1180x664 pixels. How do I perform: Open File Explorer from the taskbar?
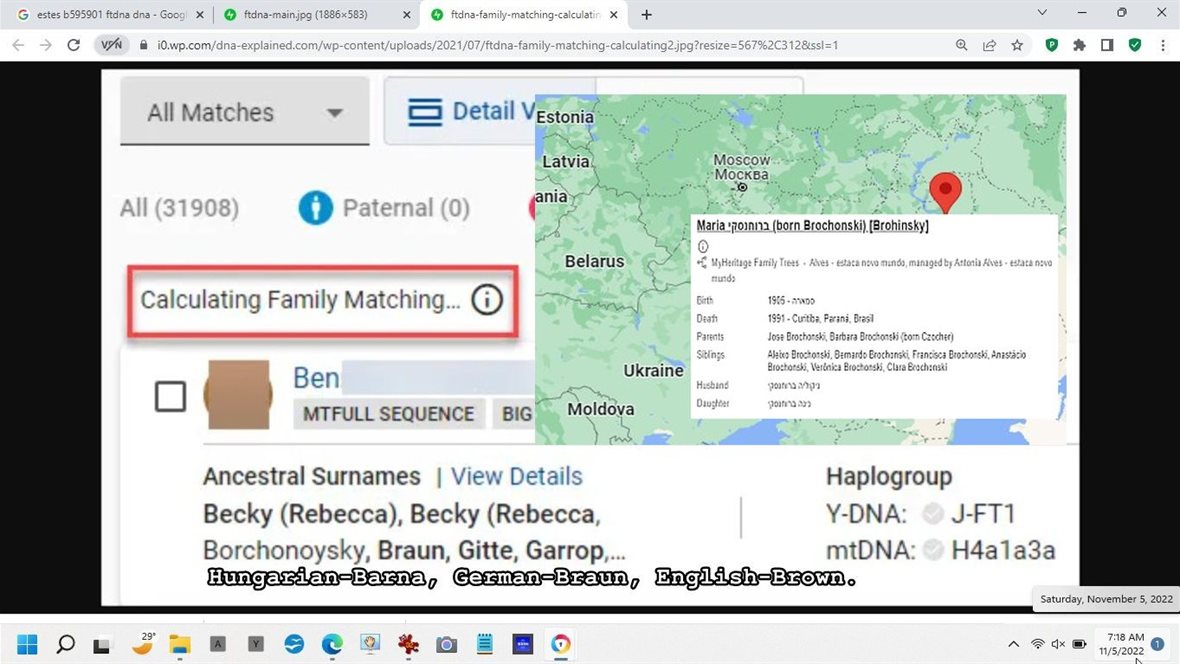click(179, 644)
